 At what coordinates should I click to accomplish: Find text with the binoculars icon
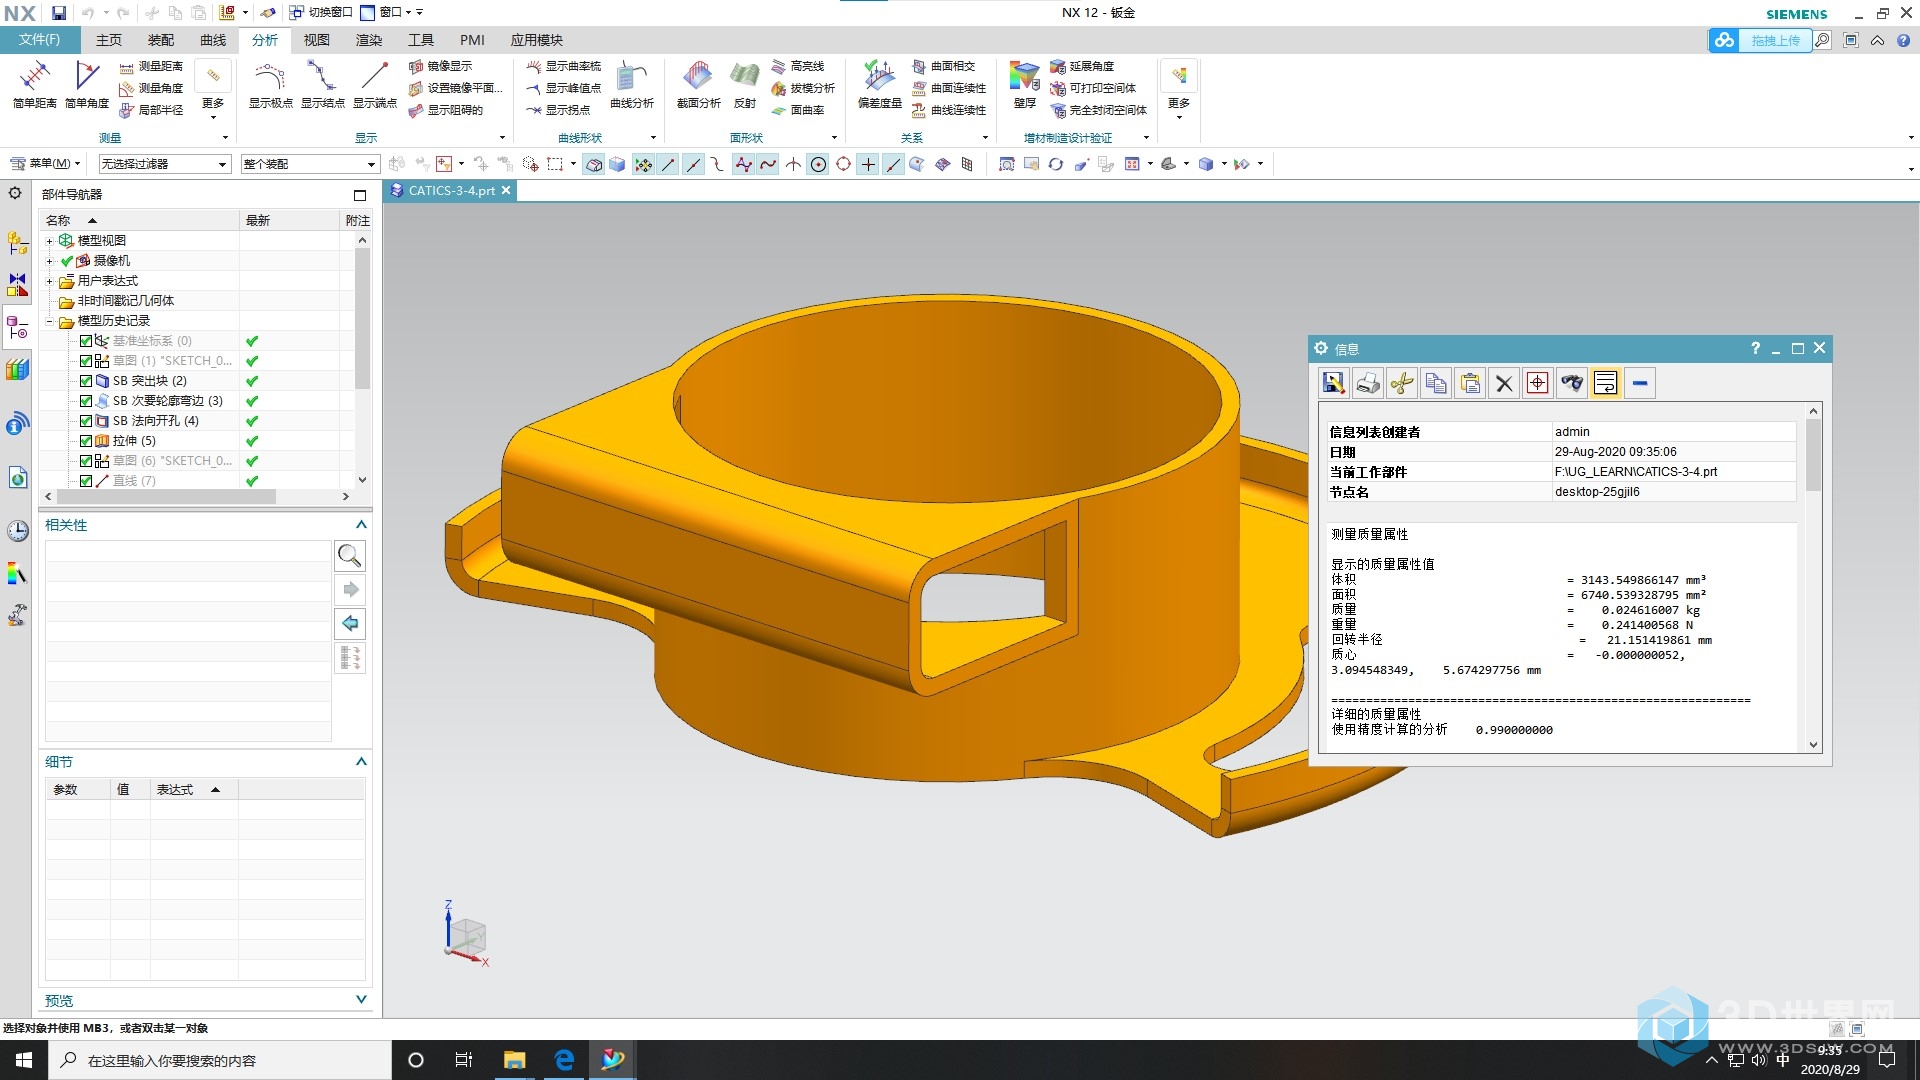click(x=1572, y=383)
